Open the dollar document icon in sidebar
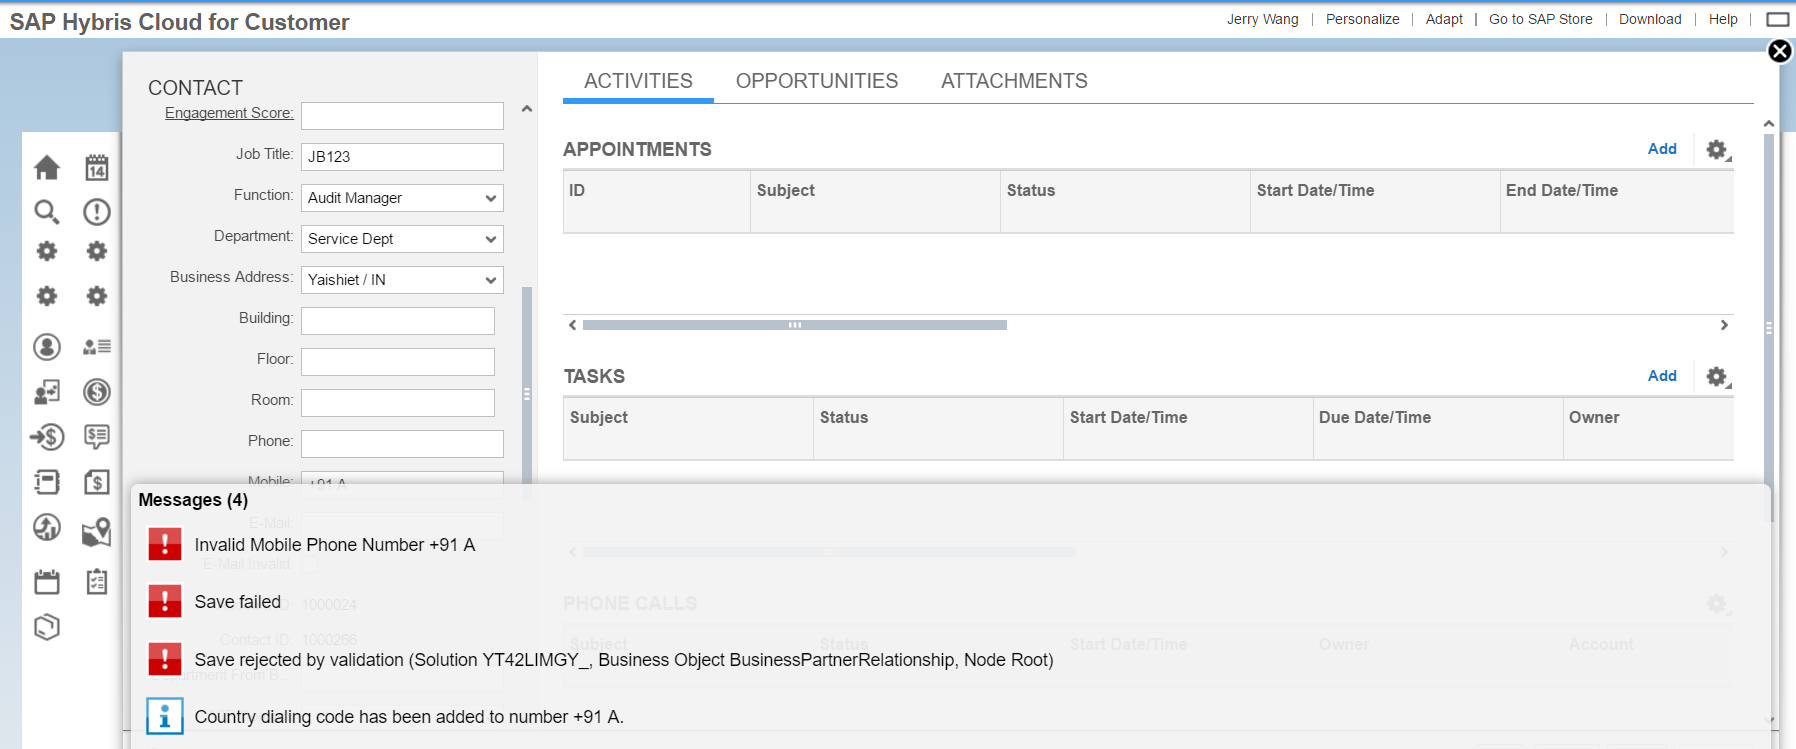Viewport: 1796px width, 749px height. coord(97,482)
